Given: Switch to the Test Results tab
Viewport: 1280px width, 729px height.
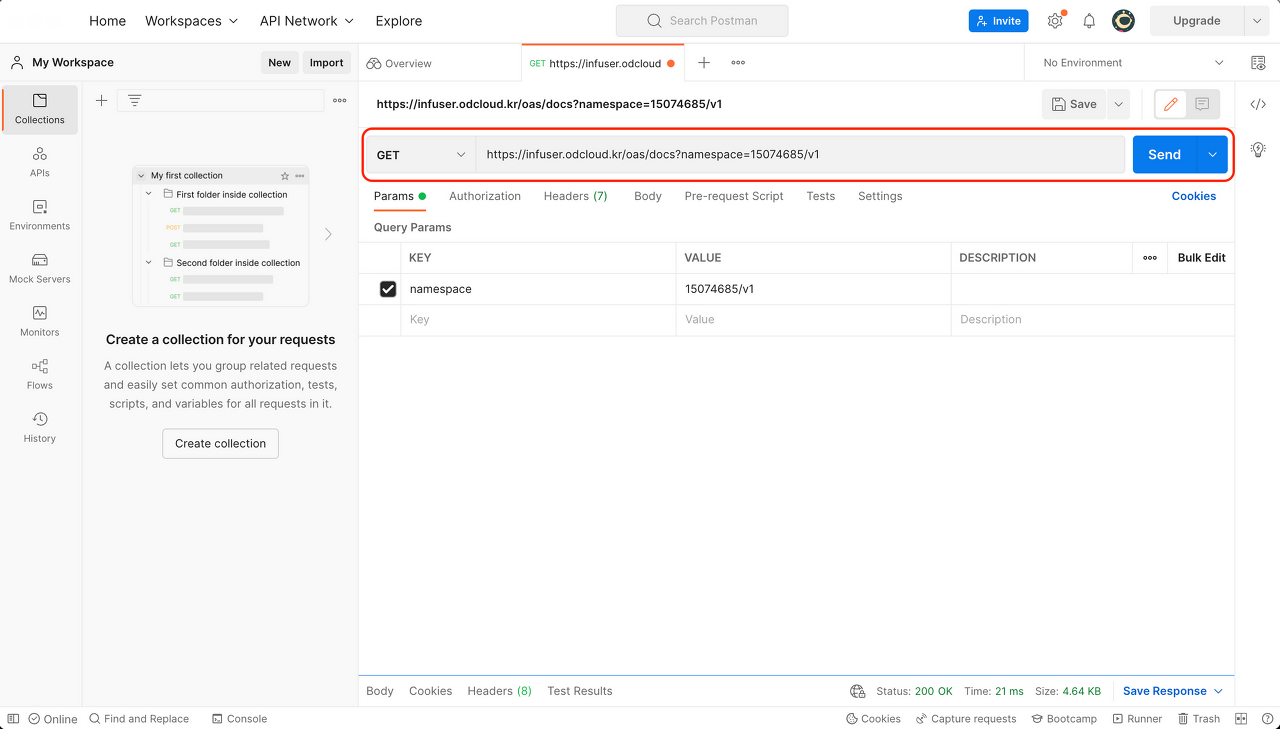Looking at the screenshot, I should [x=580, y=691].
